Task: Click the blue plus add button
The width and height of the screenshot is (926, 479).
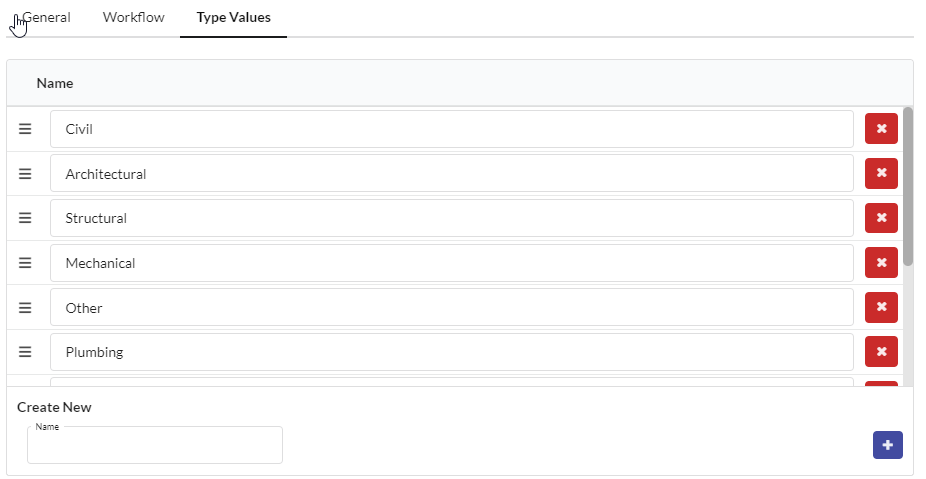Action: point(888,445)
